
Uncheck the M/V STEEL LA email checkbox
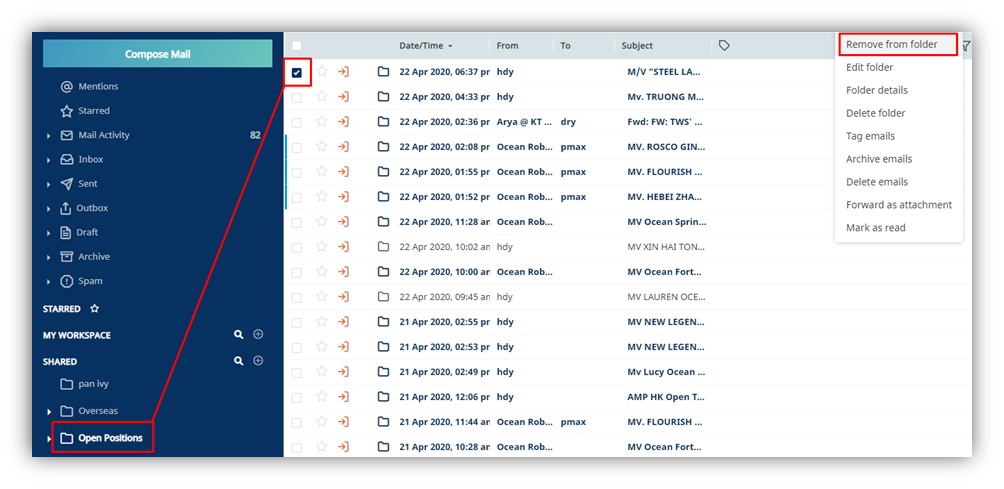(x=296, y=72)
